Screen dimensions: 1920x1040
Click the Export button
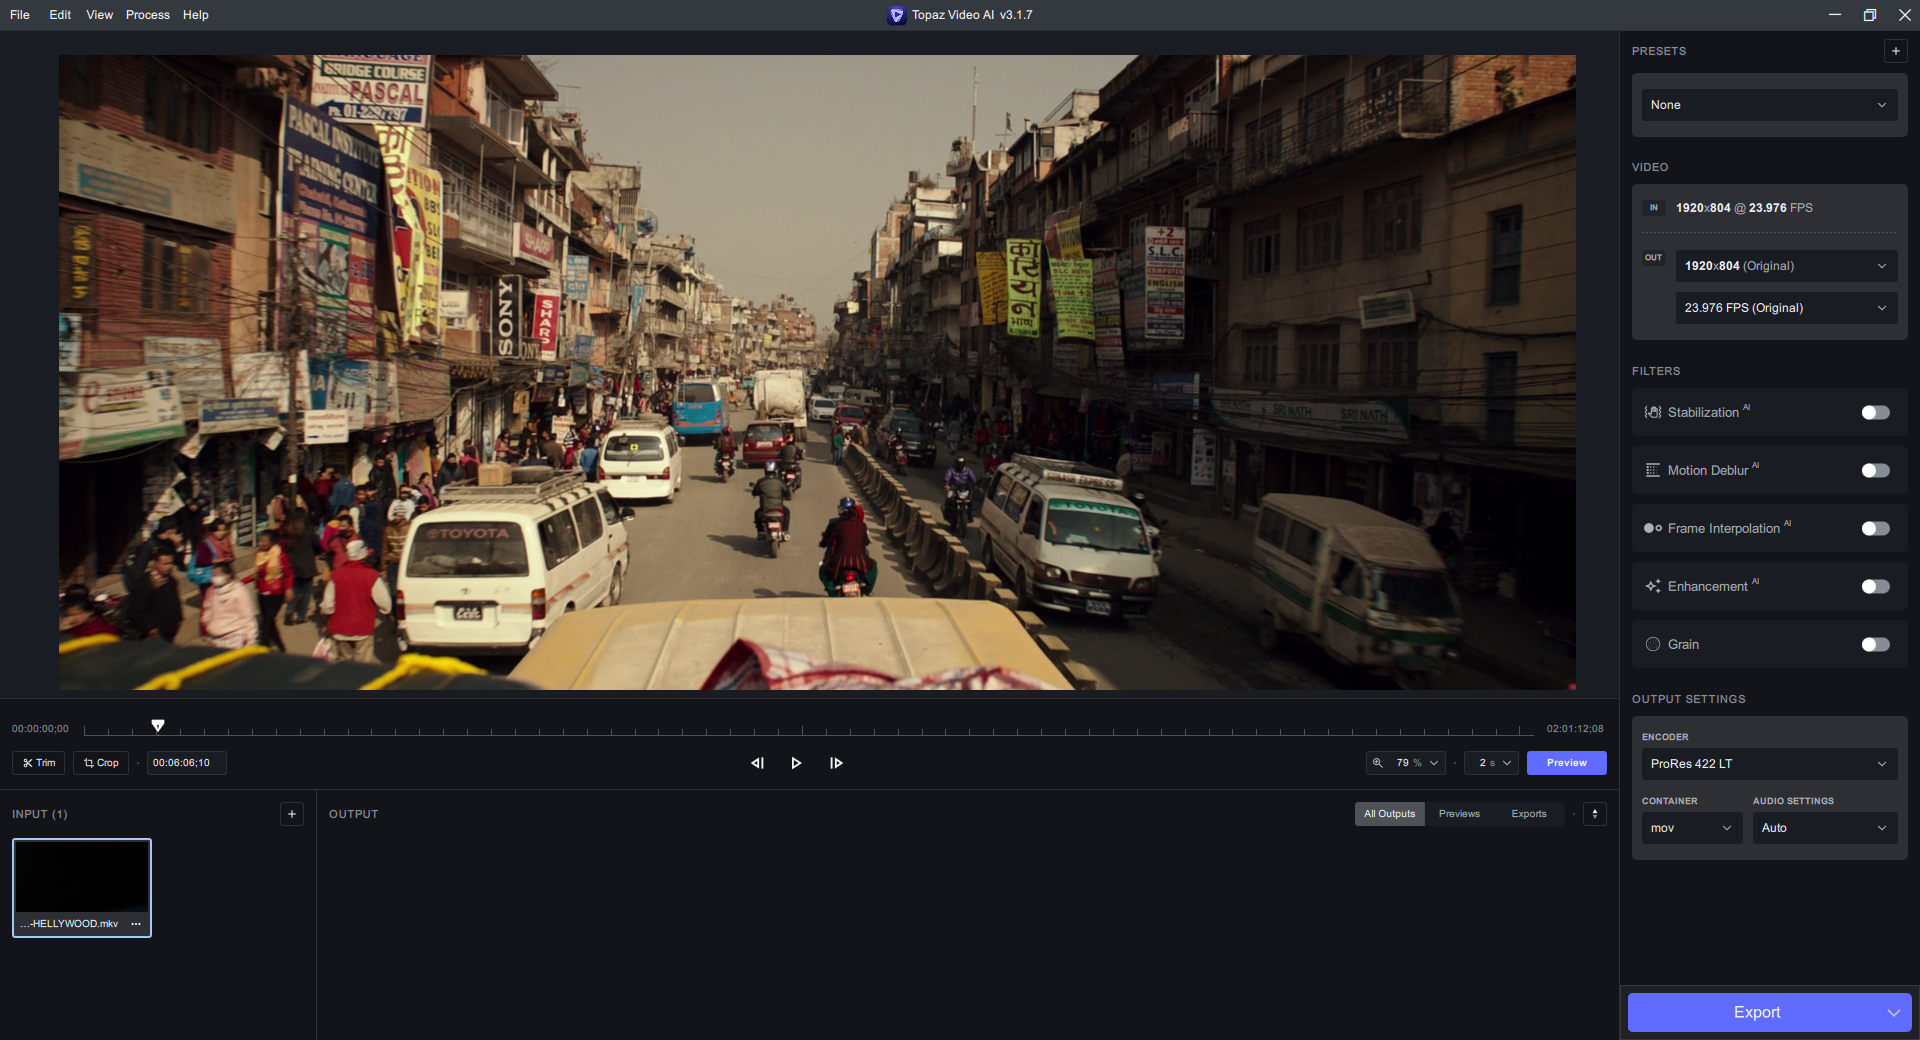[1756, 1013]
